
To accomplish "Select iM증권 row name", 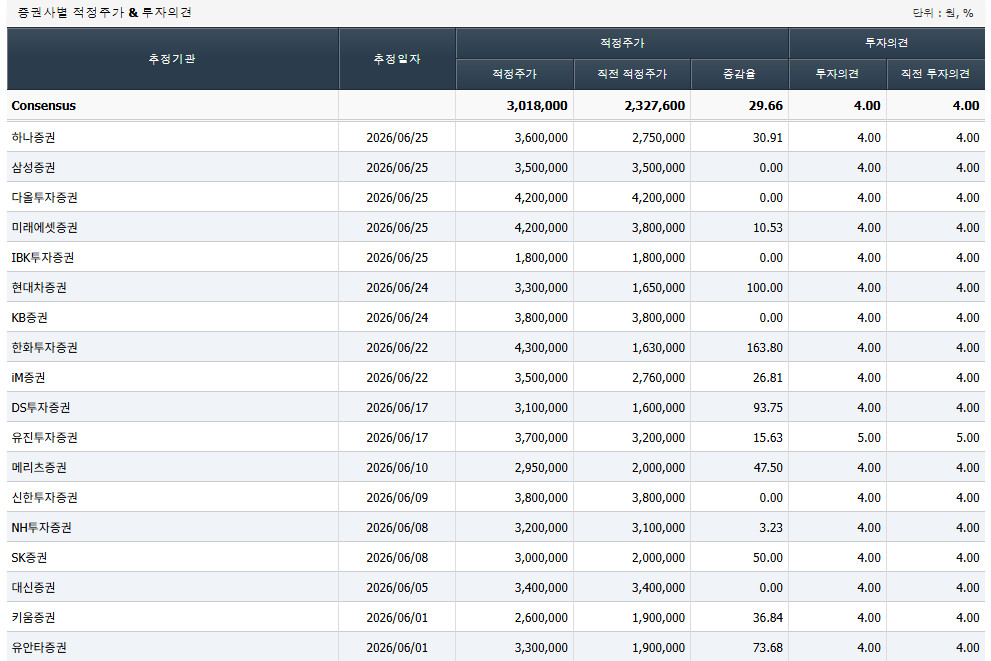I will pos(28,377).
